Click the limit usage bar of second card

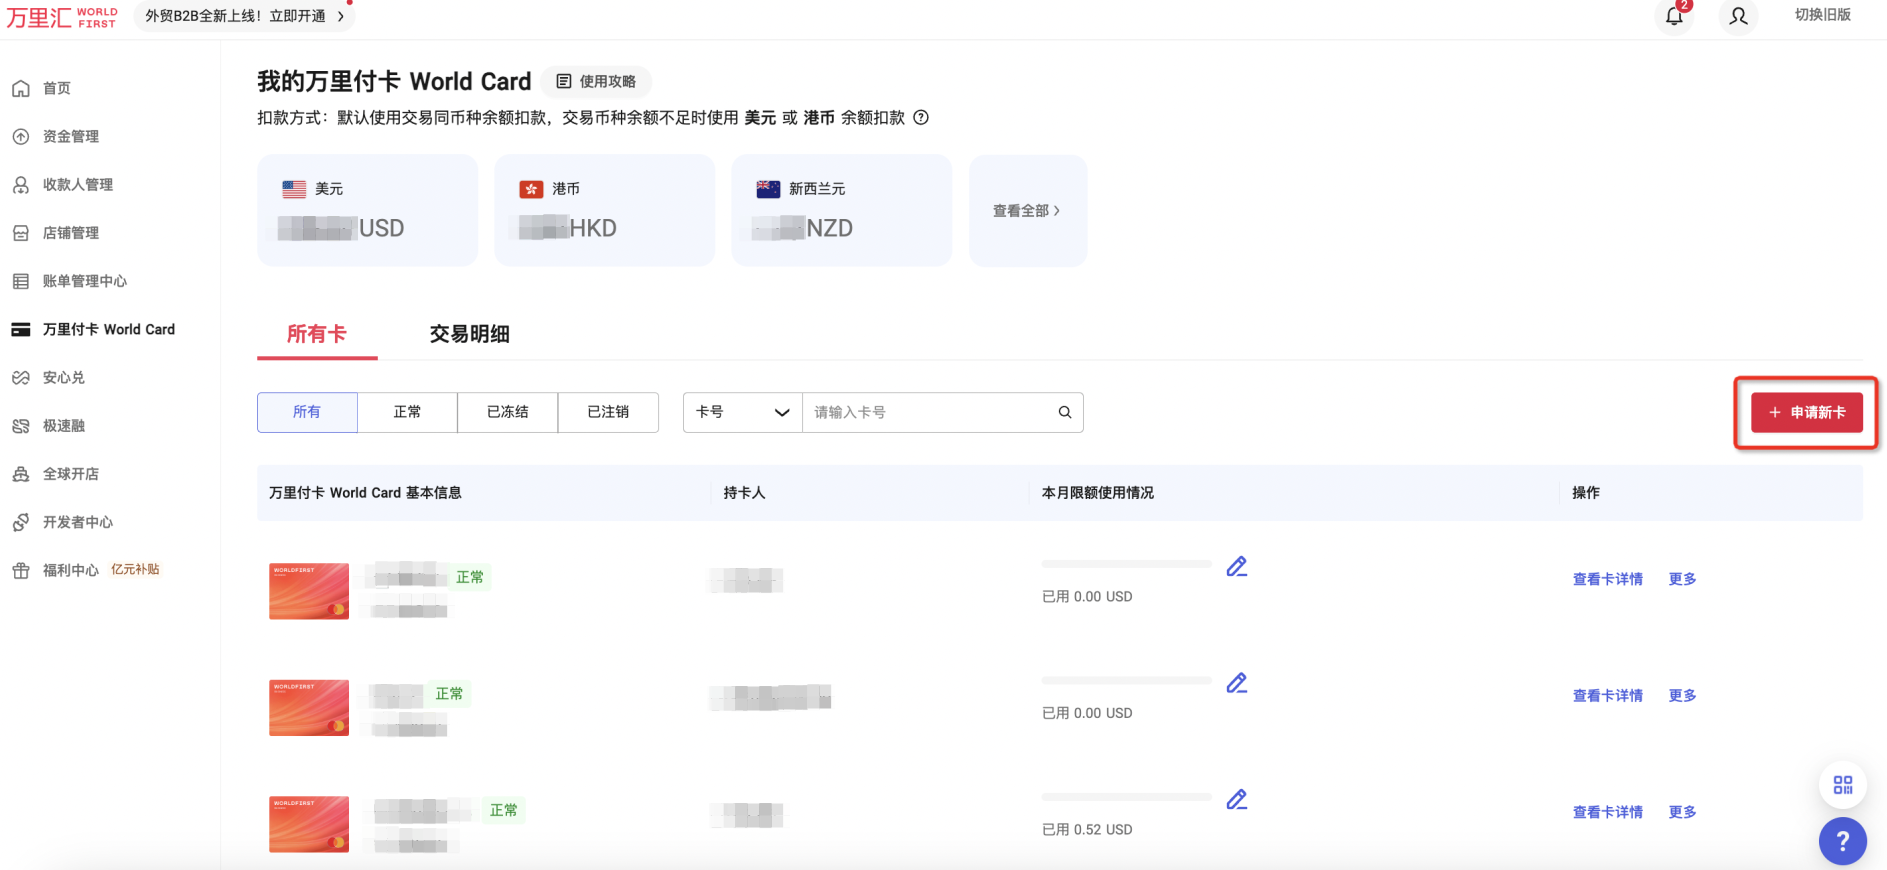point(1126,680)
